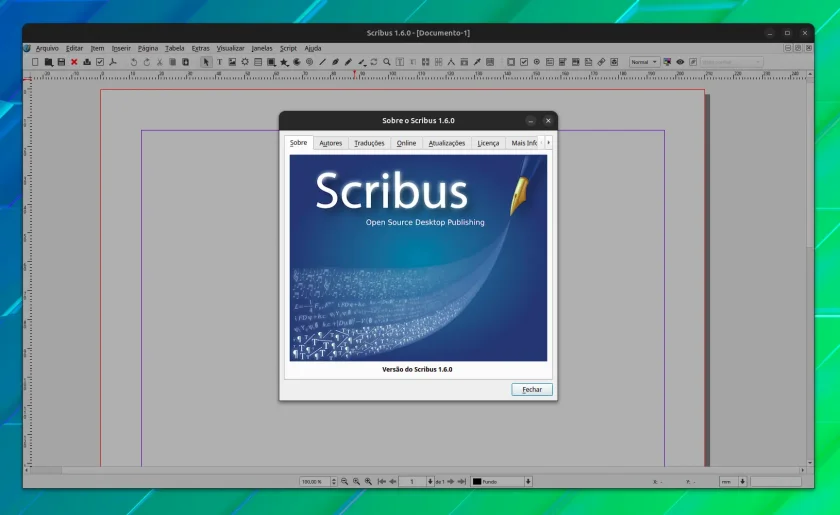Select the Rotate Item tool
This screenshot has height=515, width=840.
[x=374, y=62]
